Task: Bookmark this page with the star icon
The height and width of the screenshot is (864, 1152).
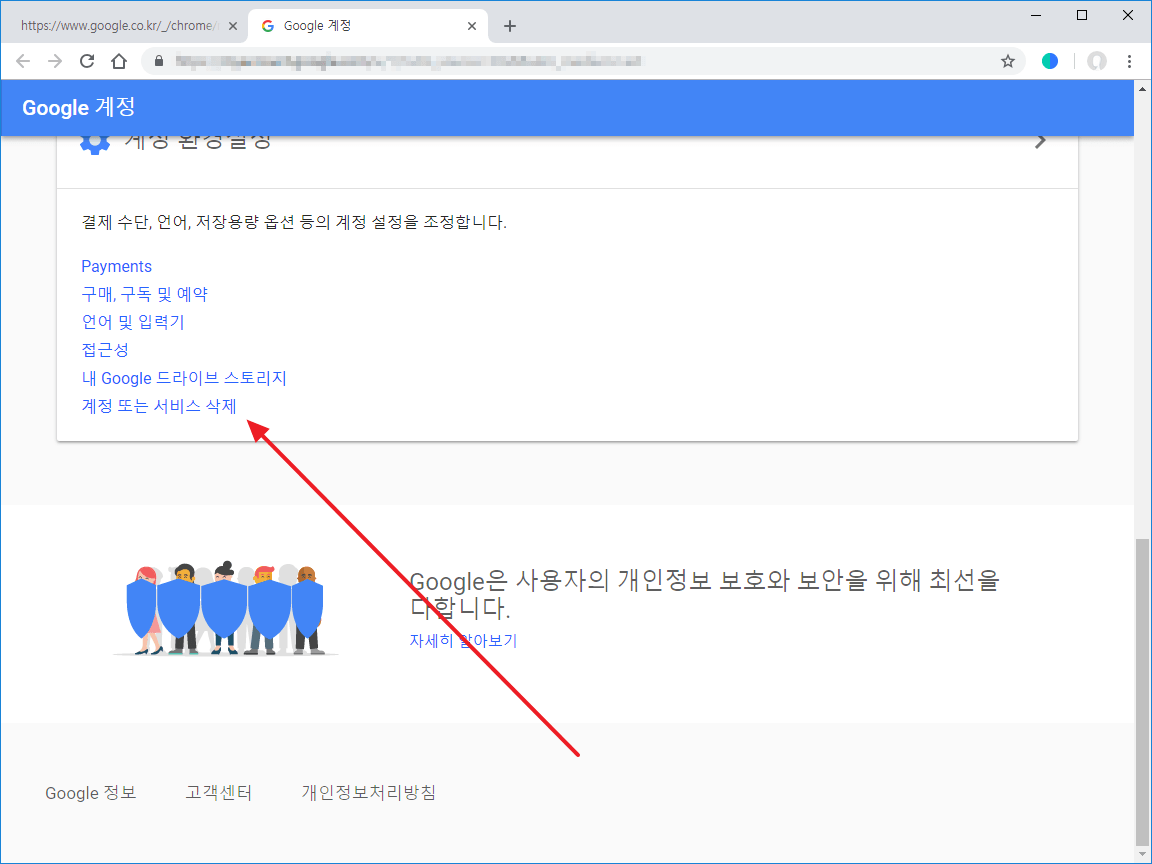Action: coord(1008,62)
